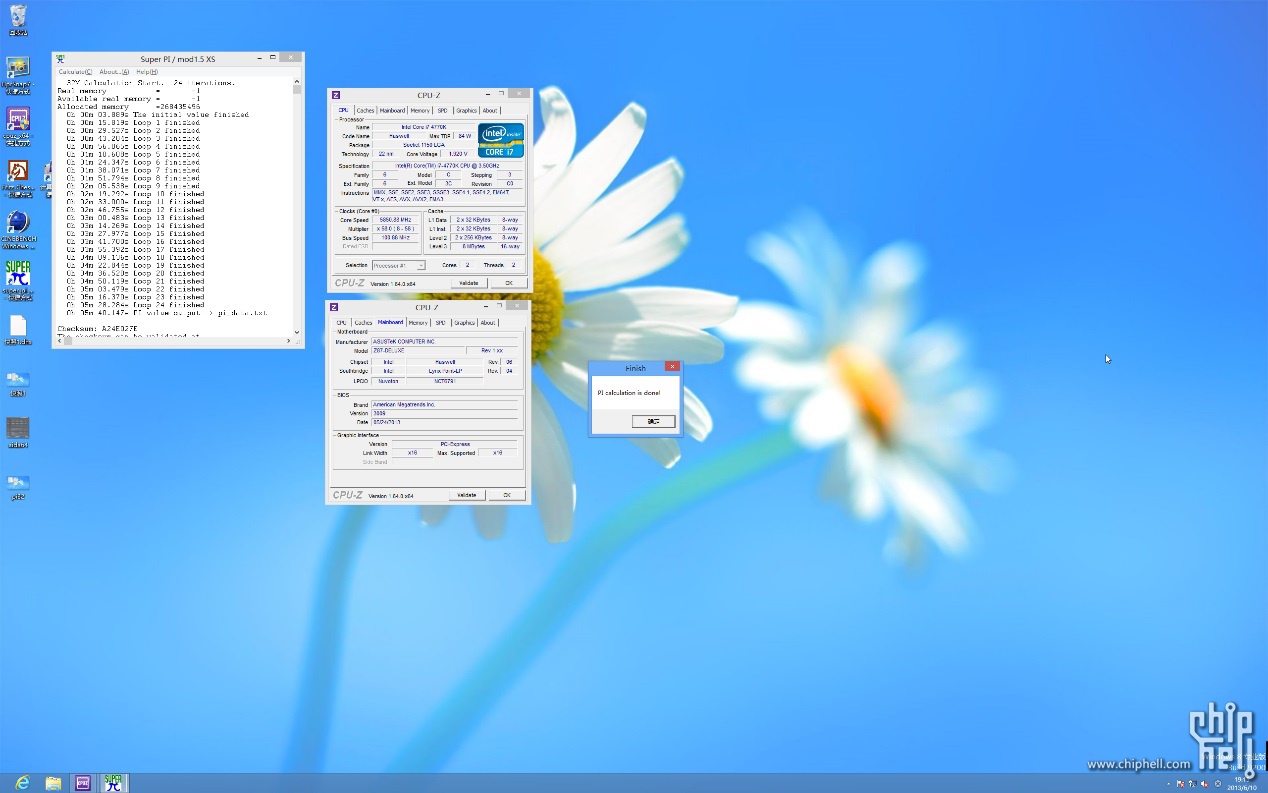Viewport: 1268px width, 793px height.
Task: Open Graphics tab in the CPU-Z processor window
Action: tap(466, 110)
